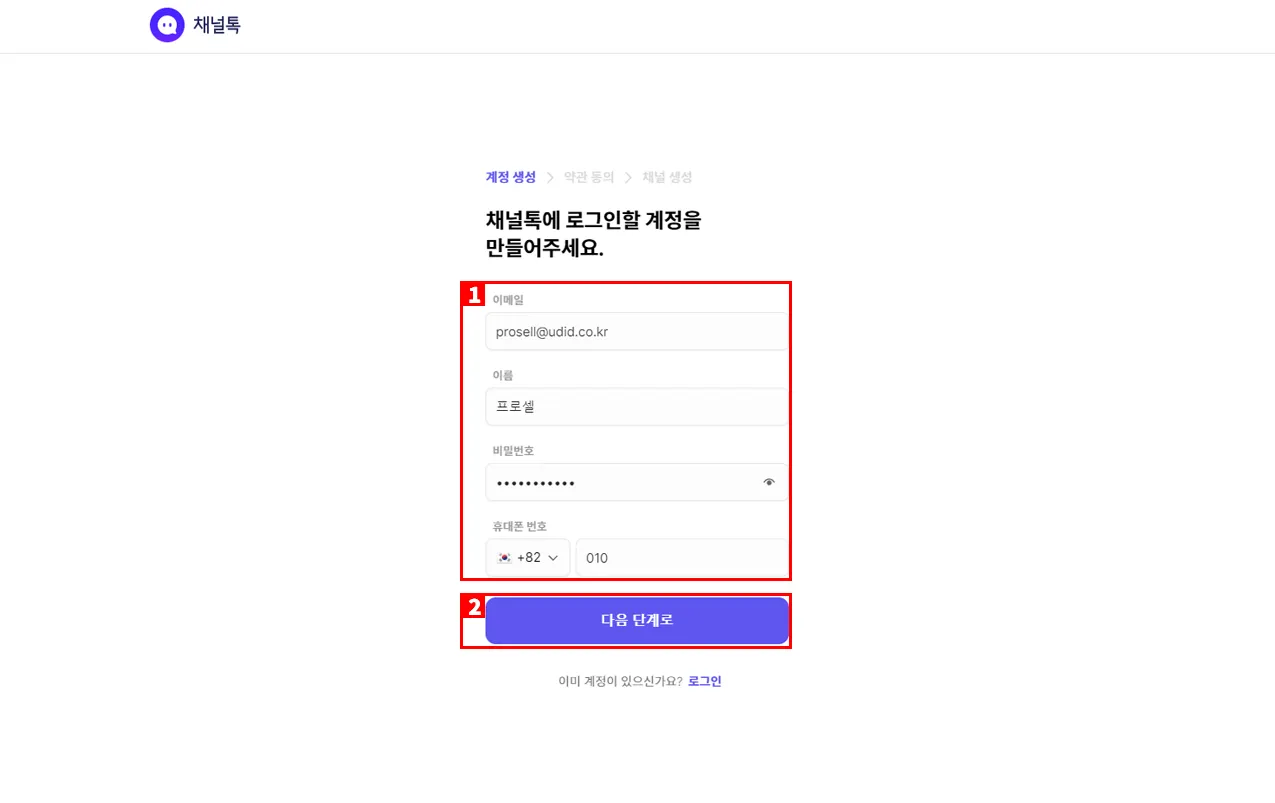1275x803 pixels.
Task: Click the red number 1 annotation badge
Action: pos(474,295)
